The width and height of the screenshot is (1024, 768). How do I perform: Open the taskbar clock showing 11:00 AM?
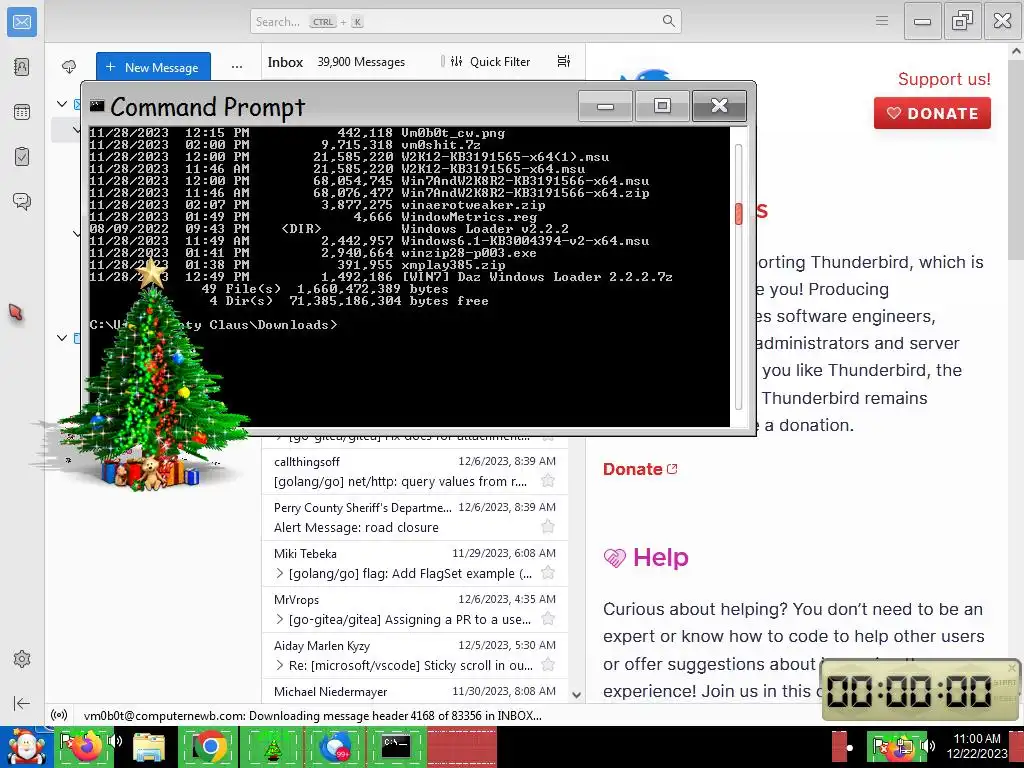977,746
